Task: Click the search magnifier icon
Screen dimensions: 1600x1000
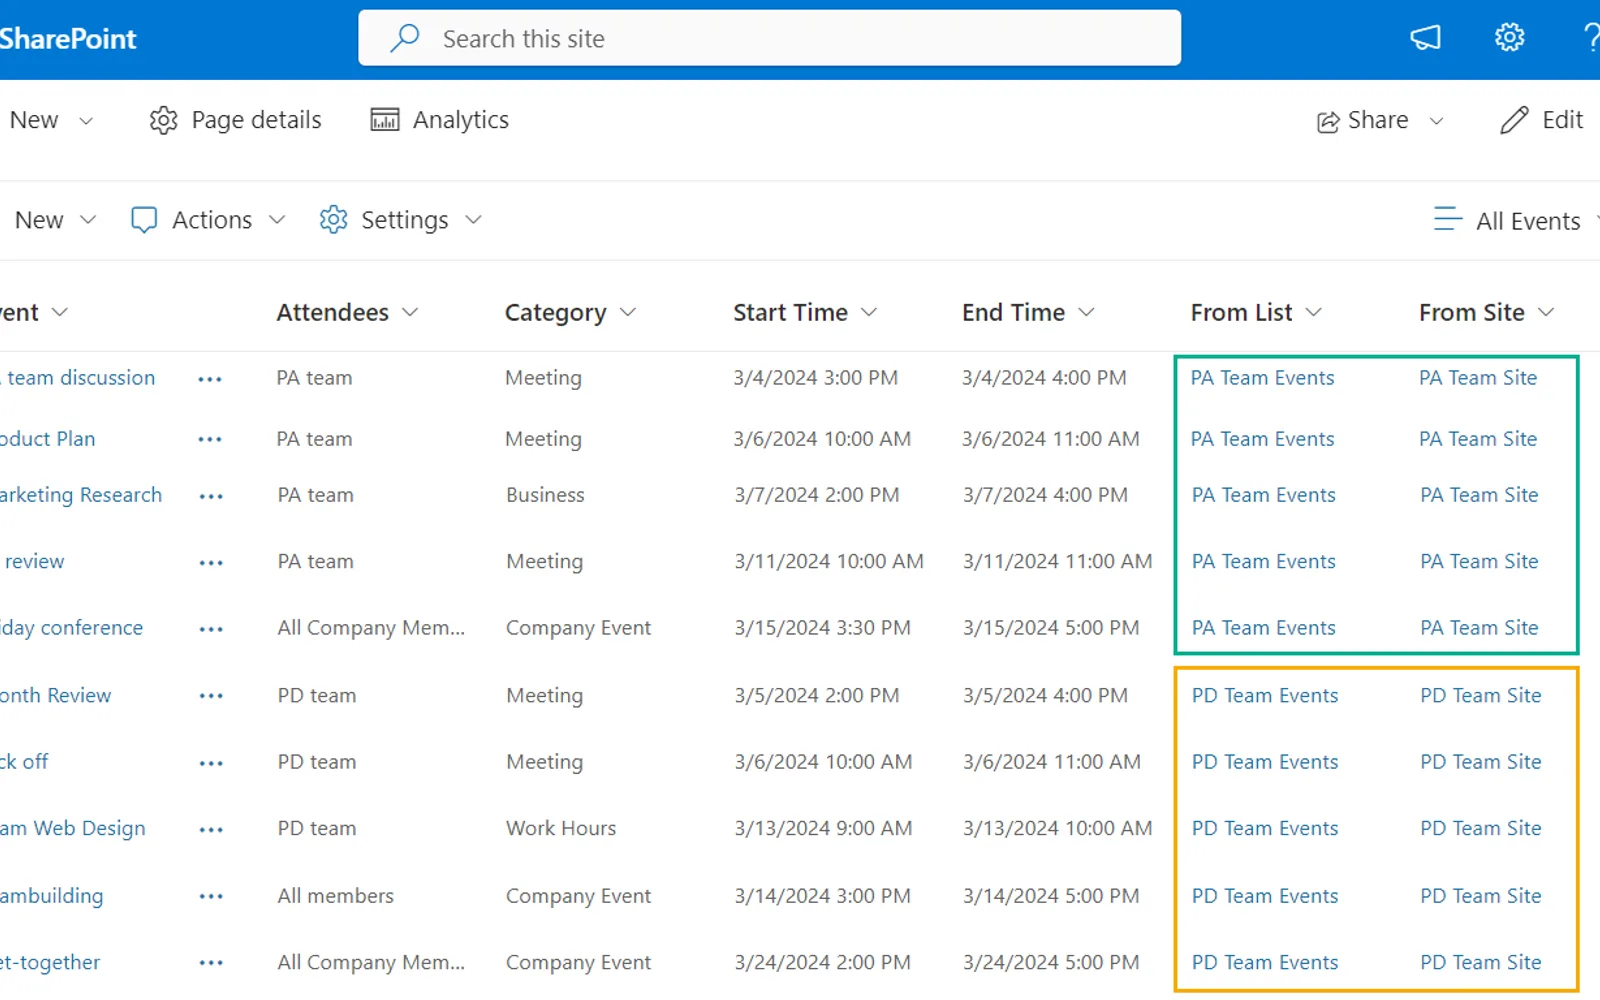Action: pyautogui.click(x=405, y=38)
